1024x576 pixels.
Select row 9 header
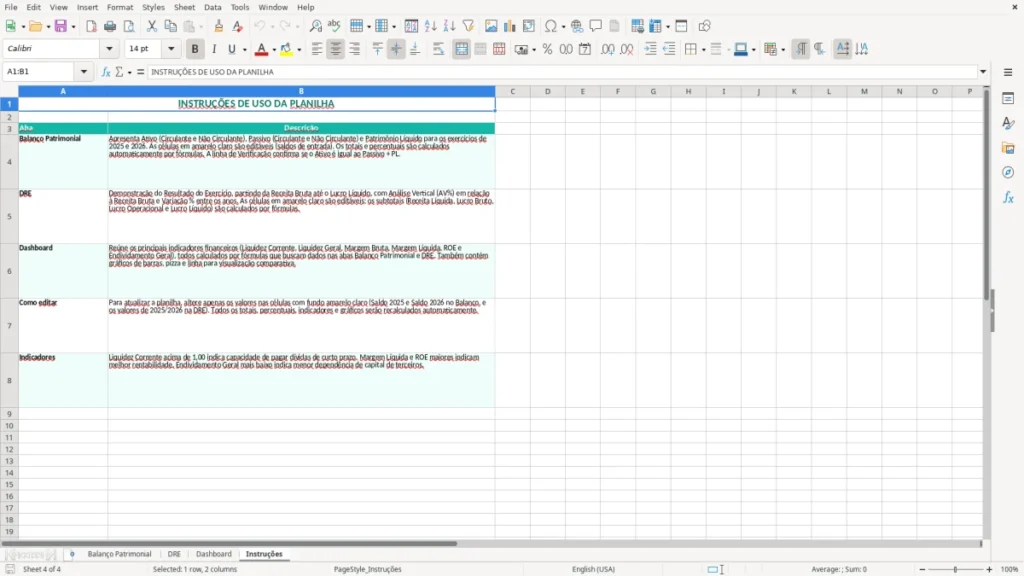(9, 414)
